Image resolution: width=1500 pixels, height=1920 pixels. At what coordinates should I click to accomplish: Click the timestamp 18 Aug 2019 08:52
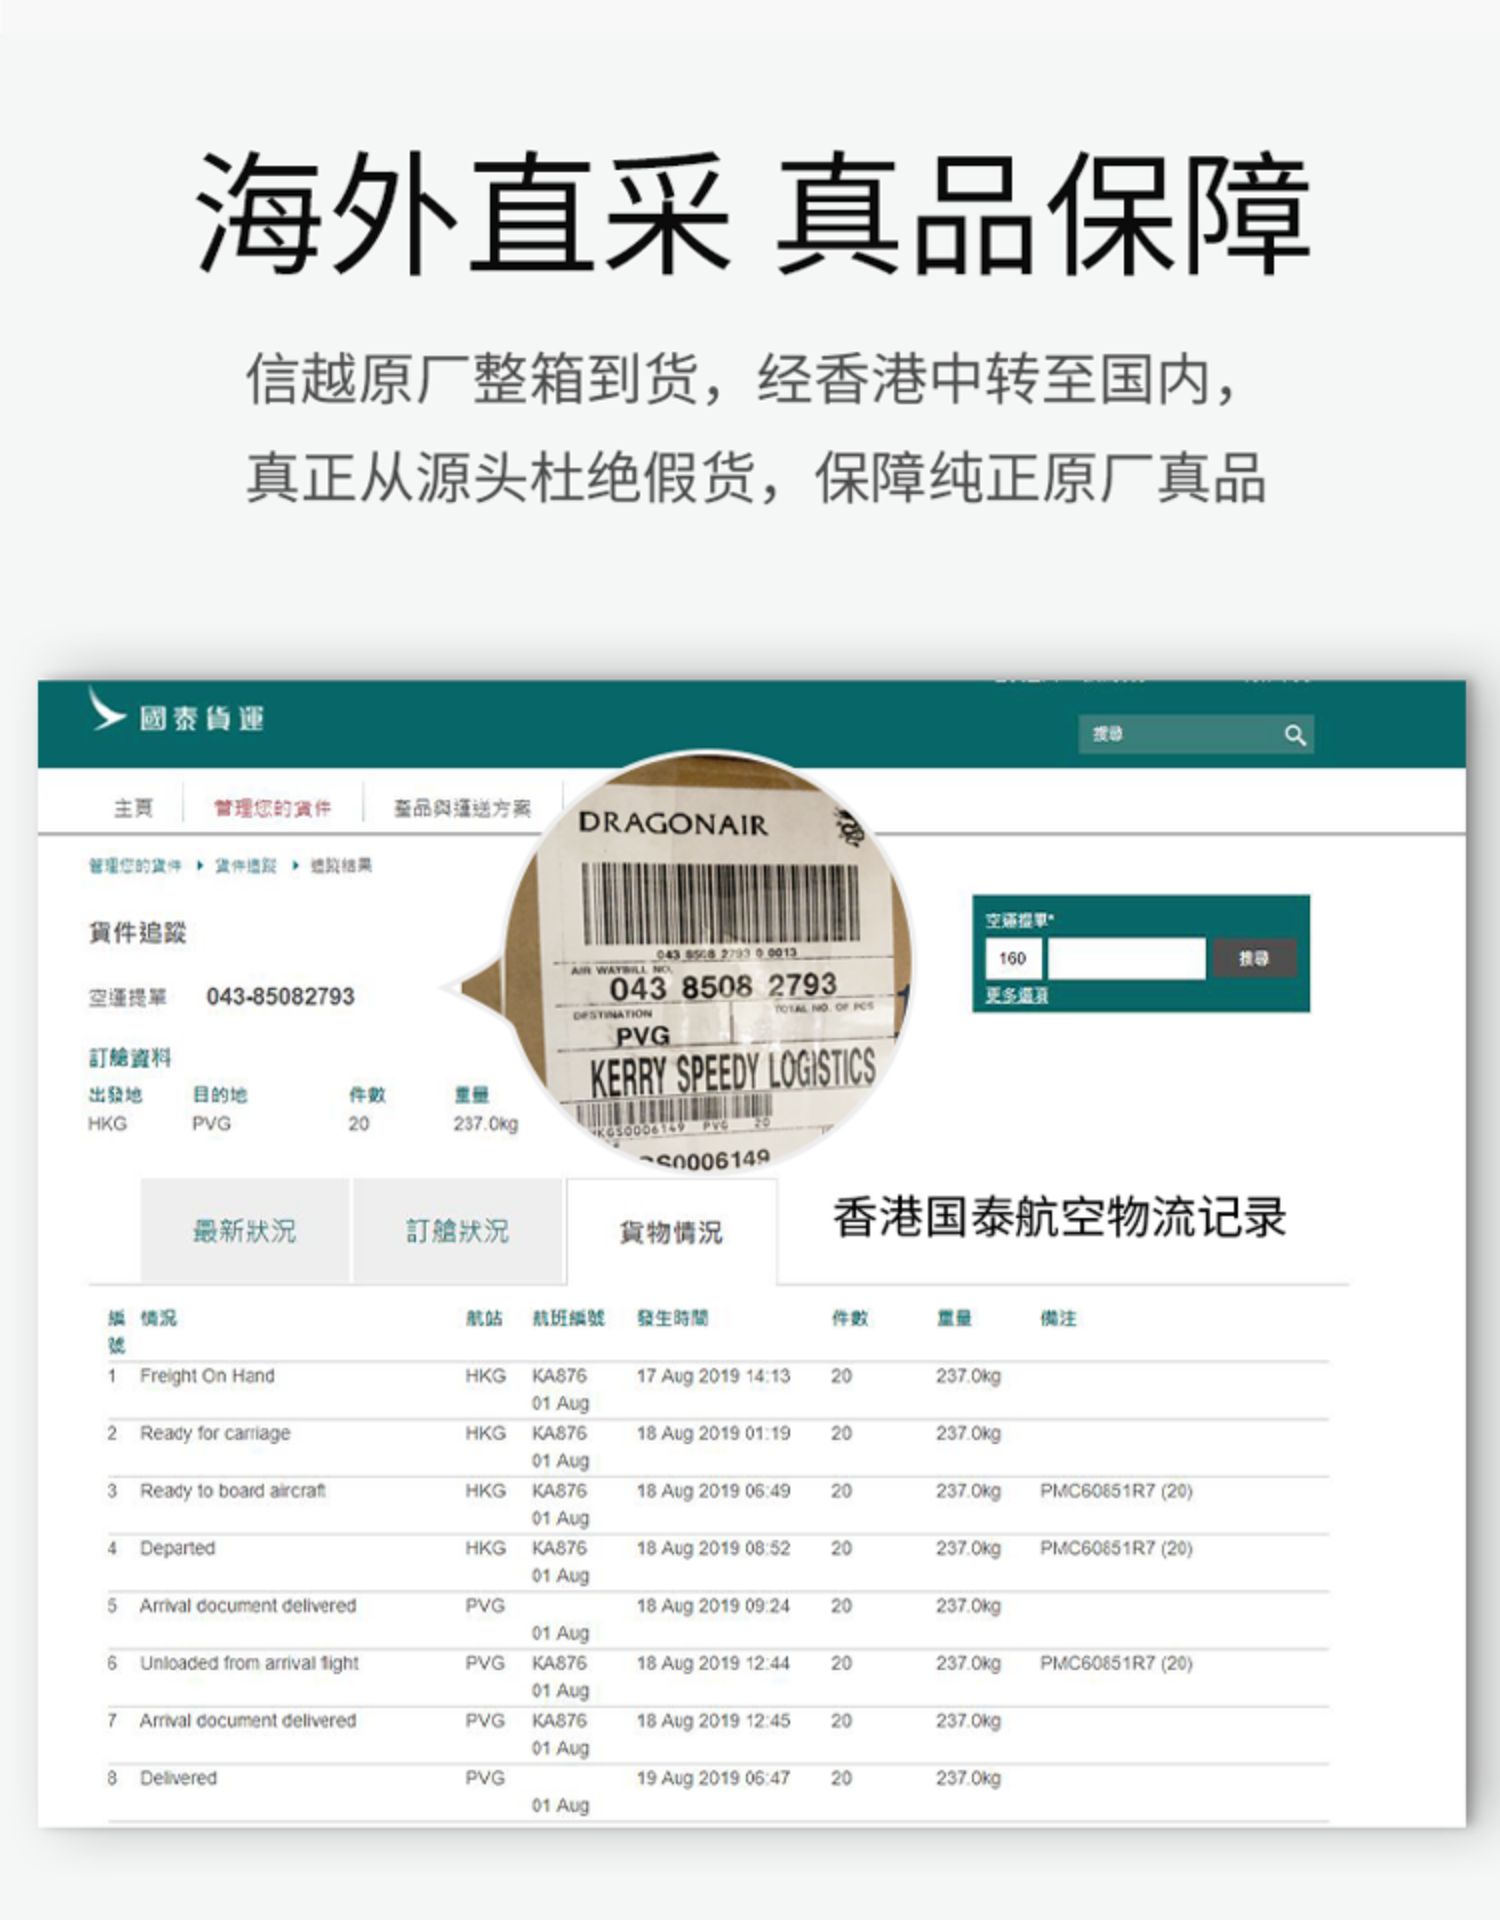tap(713, 1548)
